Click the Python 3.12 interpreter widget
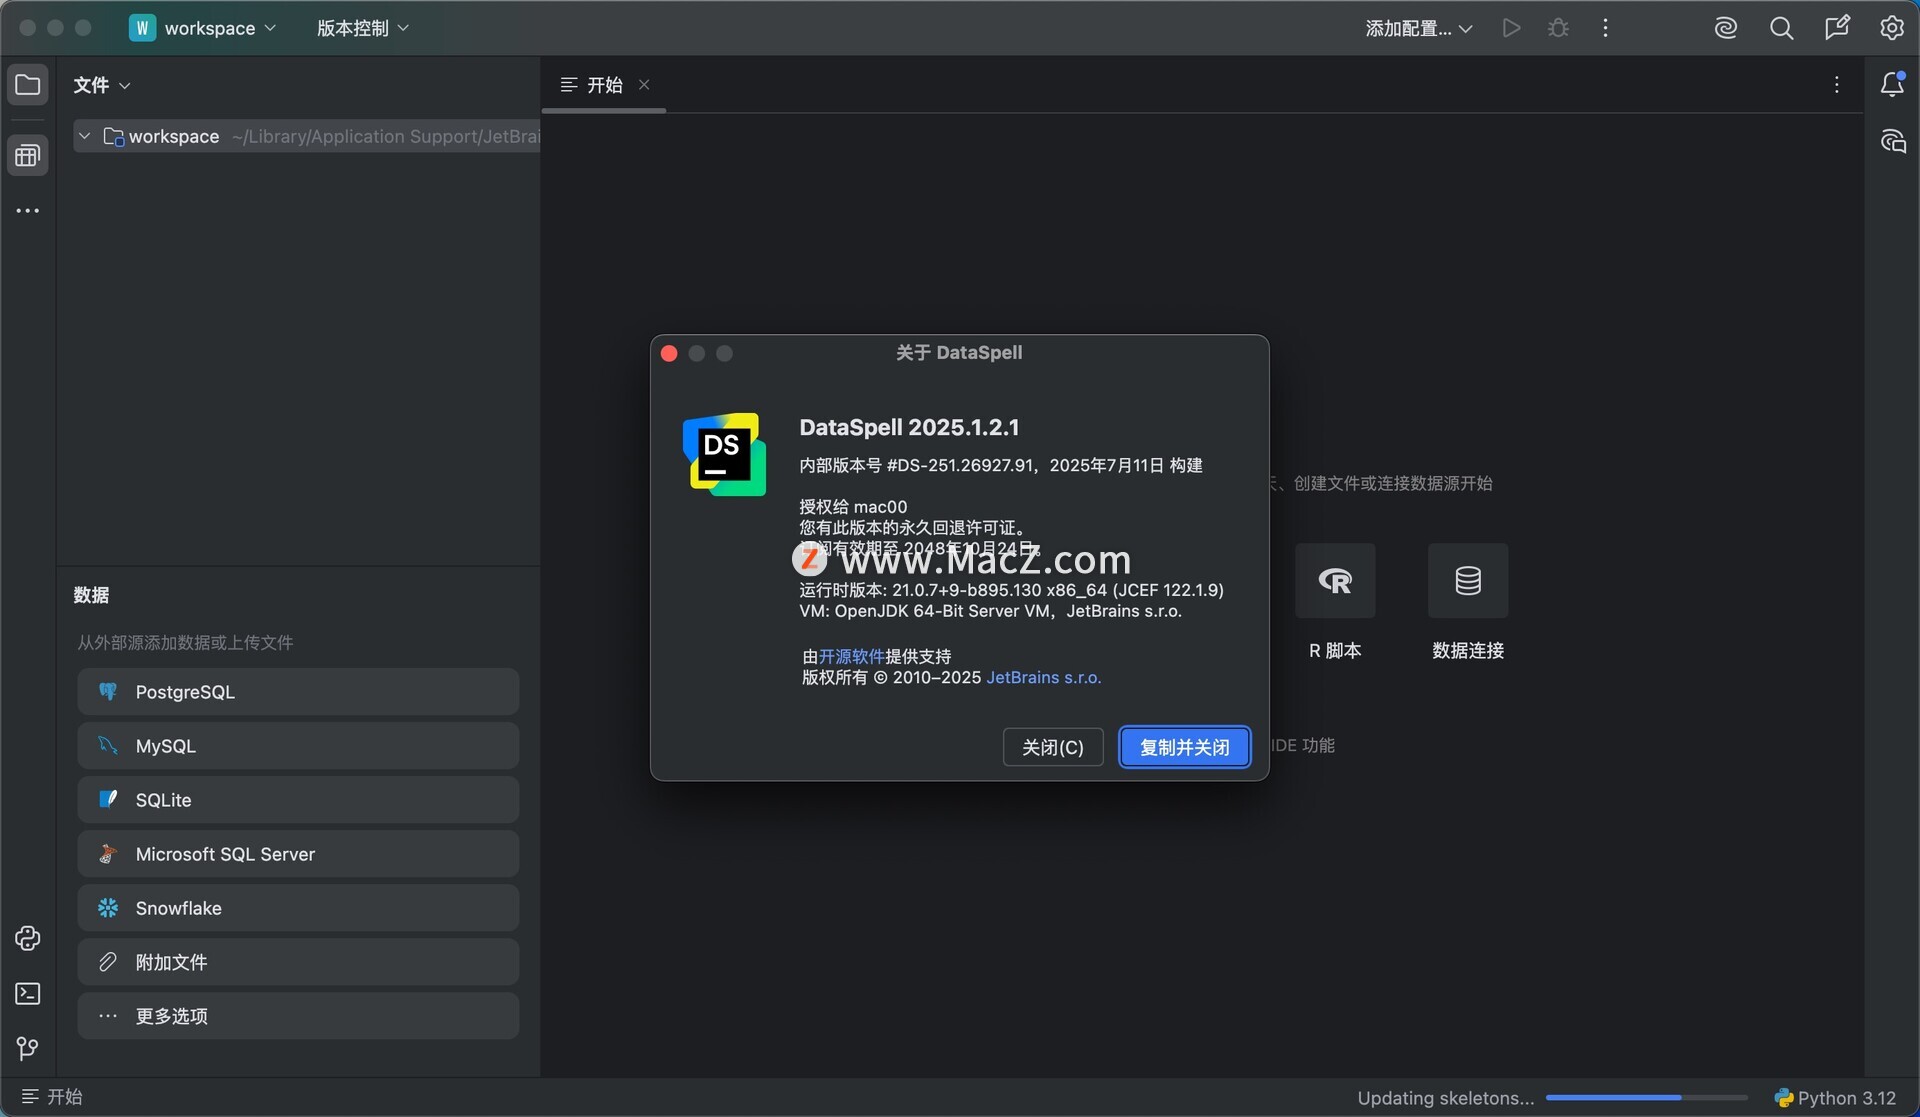The image size is (1920, 1117). tap(1835, 1098)
